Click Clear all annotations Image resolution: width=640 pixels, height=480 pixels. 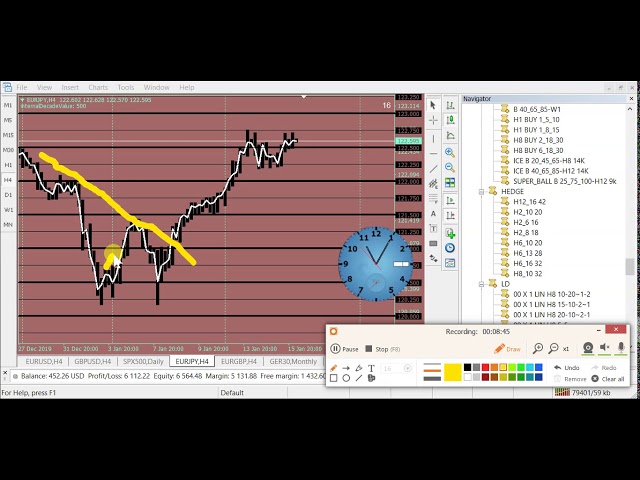607,379
